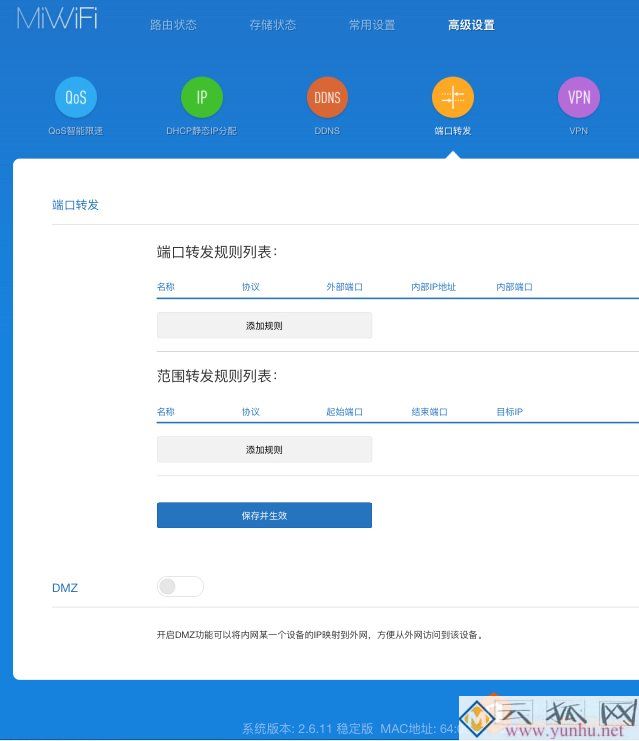
Task: Click the 起始端口 column header
Action: (x=345, y=412)
